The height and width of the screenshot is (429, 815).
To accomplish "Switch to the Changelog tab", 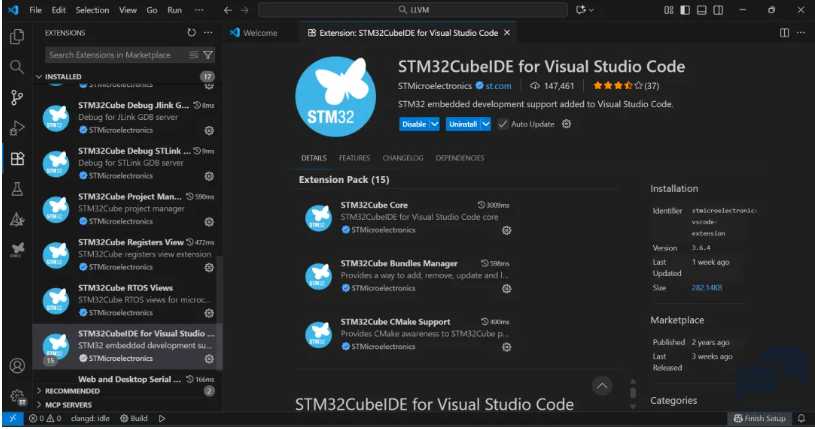I will pos(402,158).
